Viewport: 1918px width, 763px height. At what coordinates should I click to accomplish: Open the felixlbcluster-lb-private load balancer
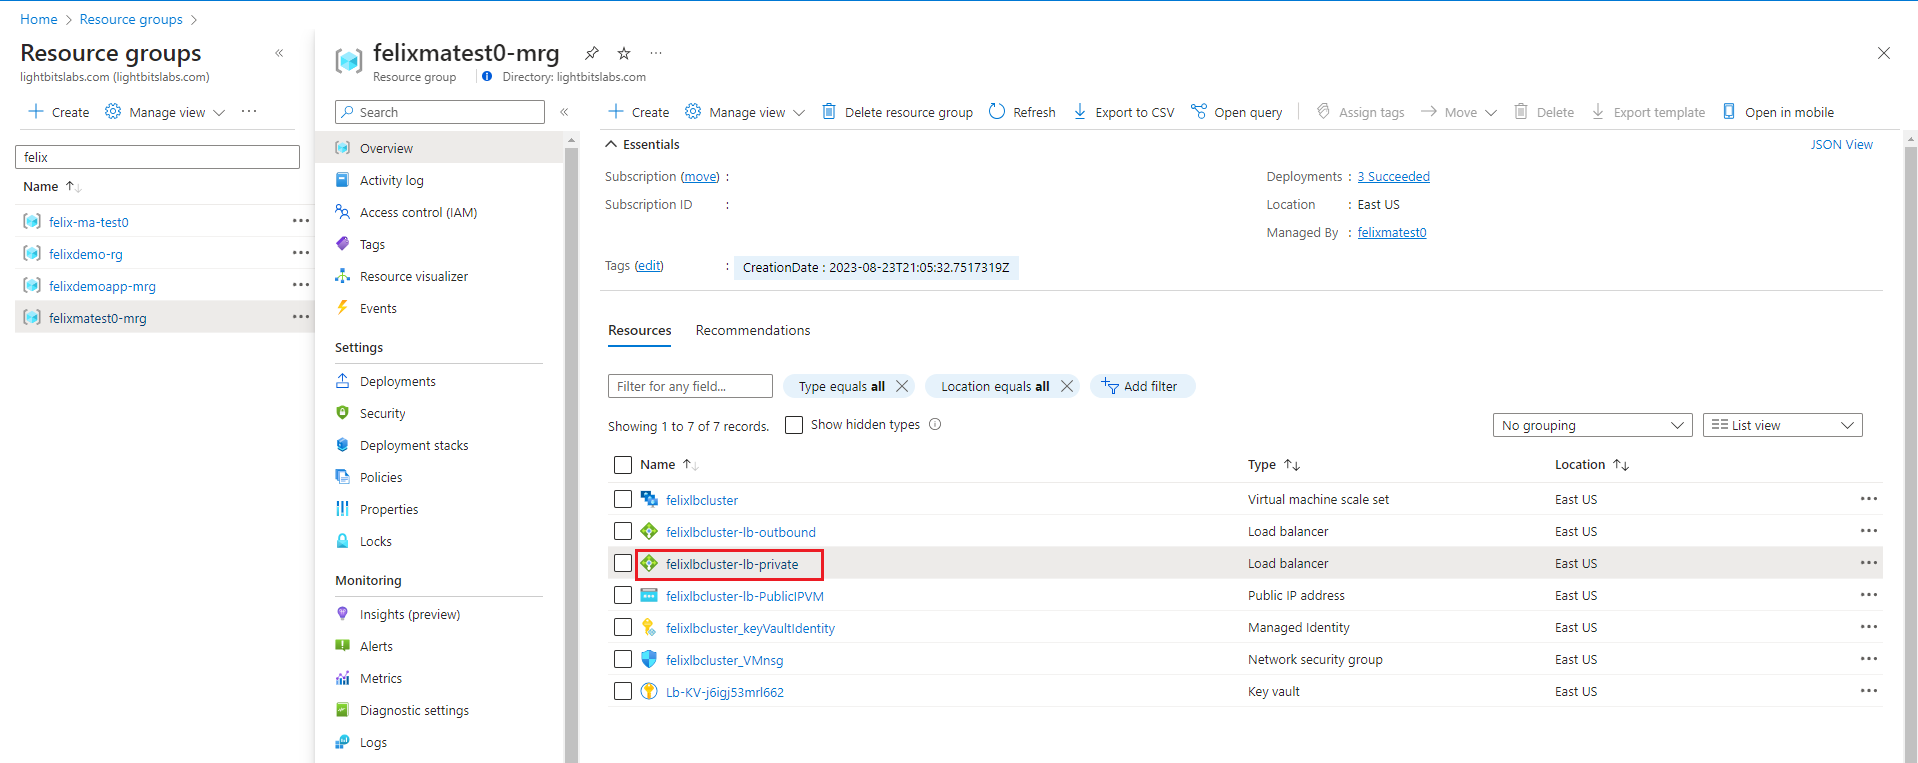pos(732,564)
